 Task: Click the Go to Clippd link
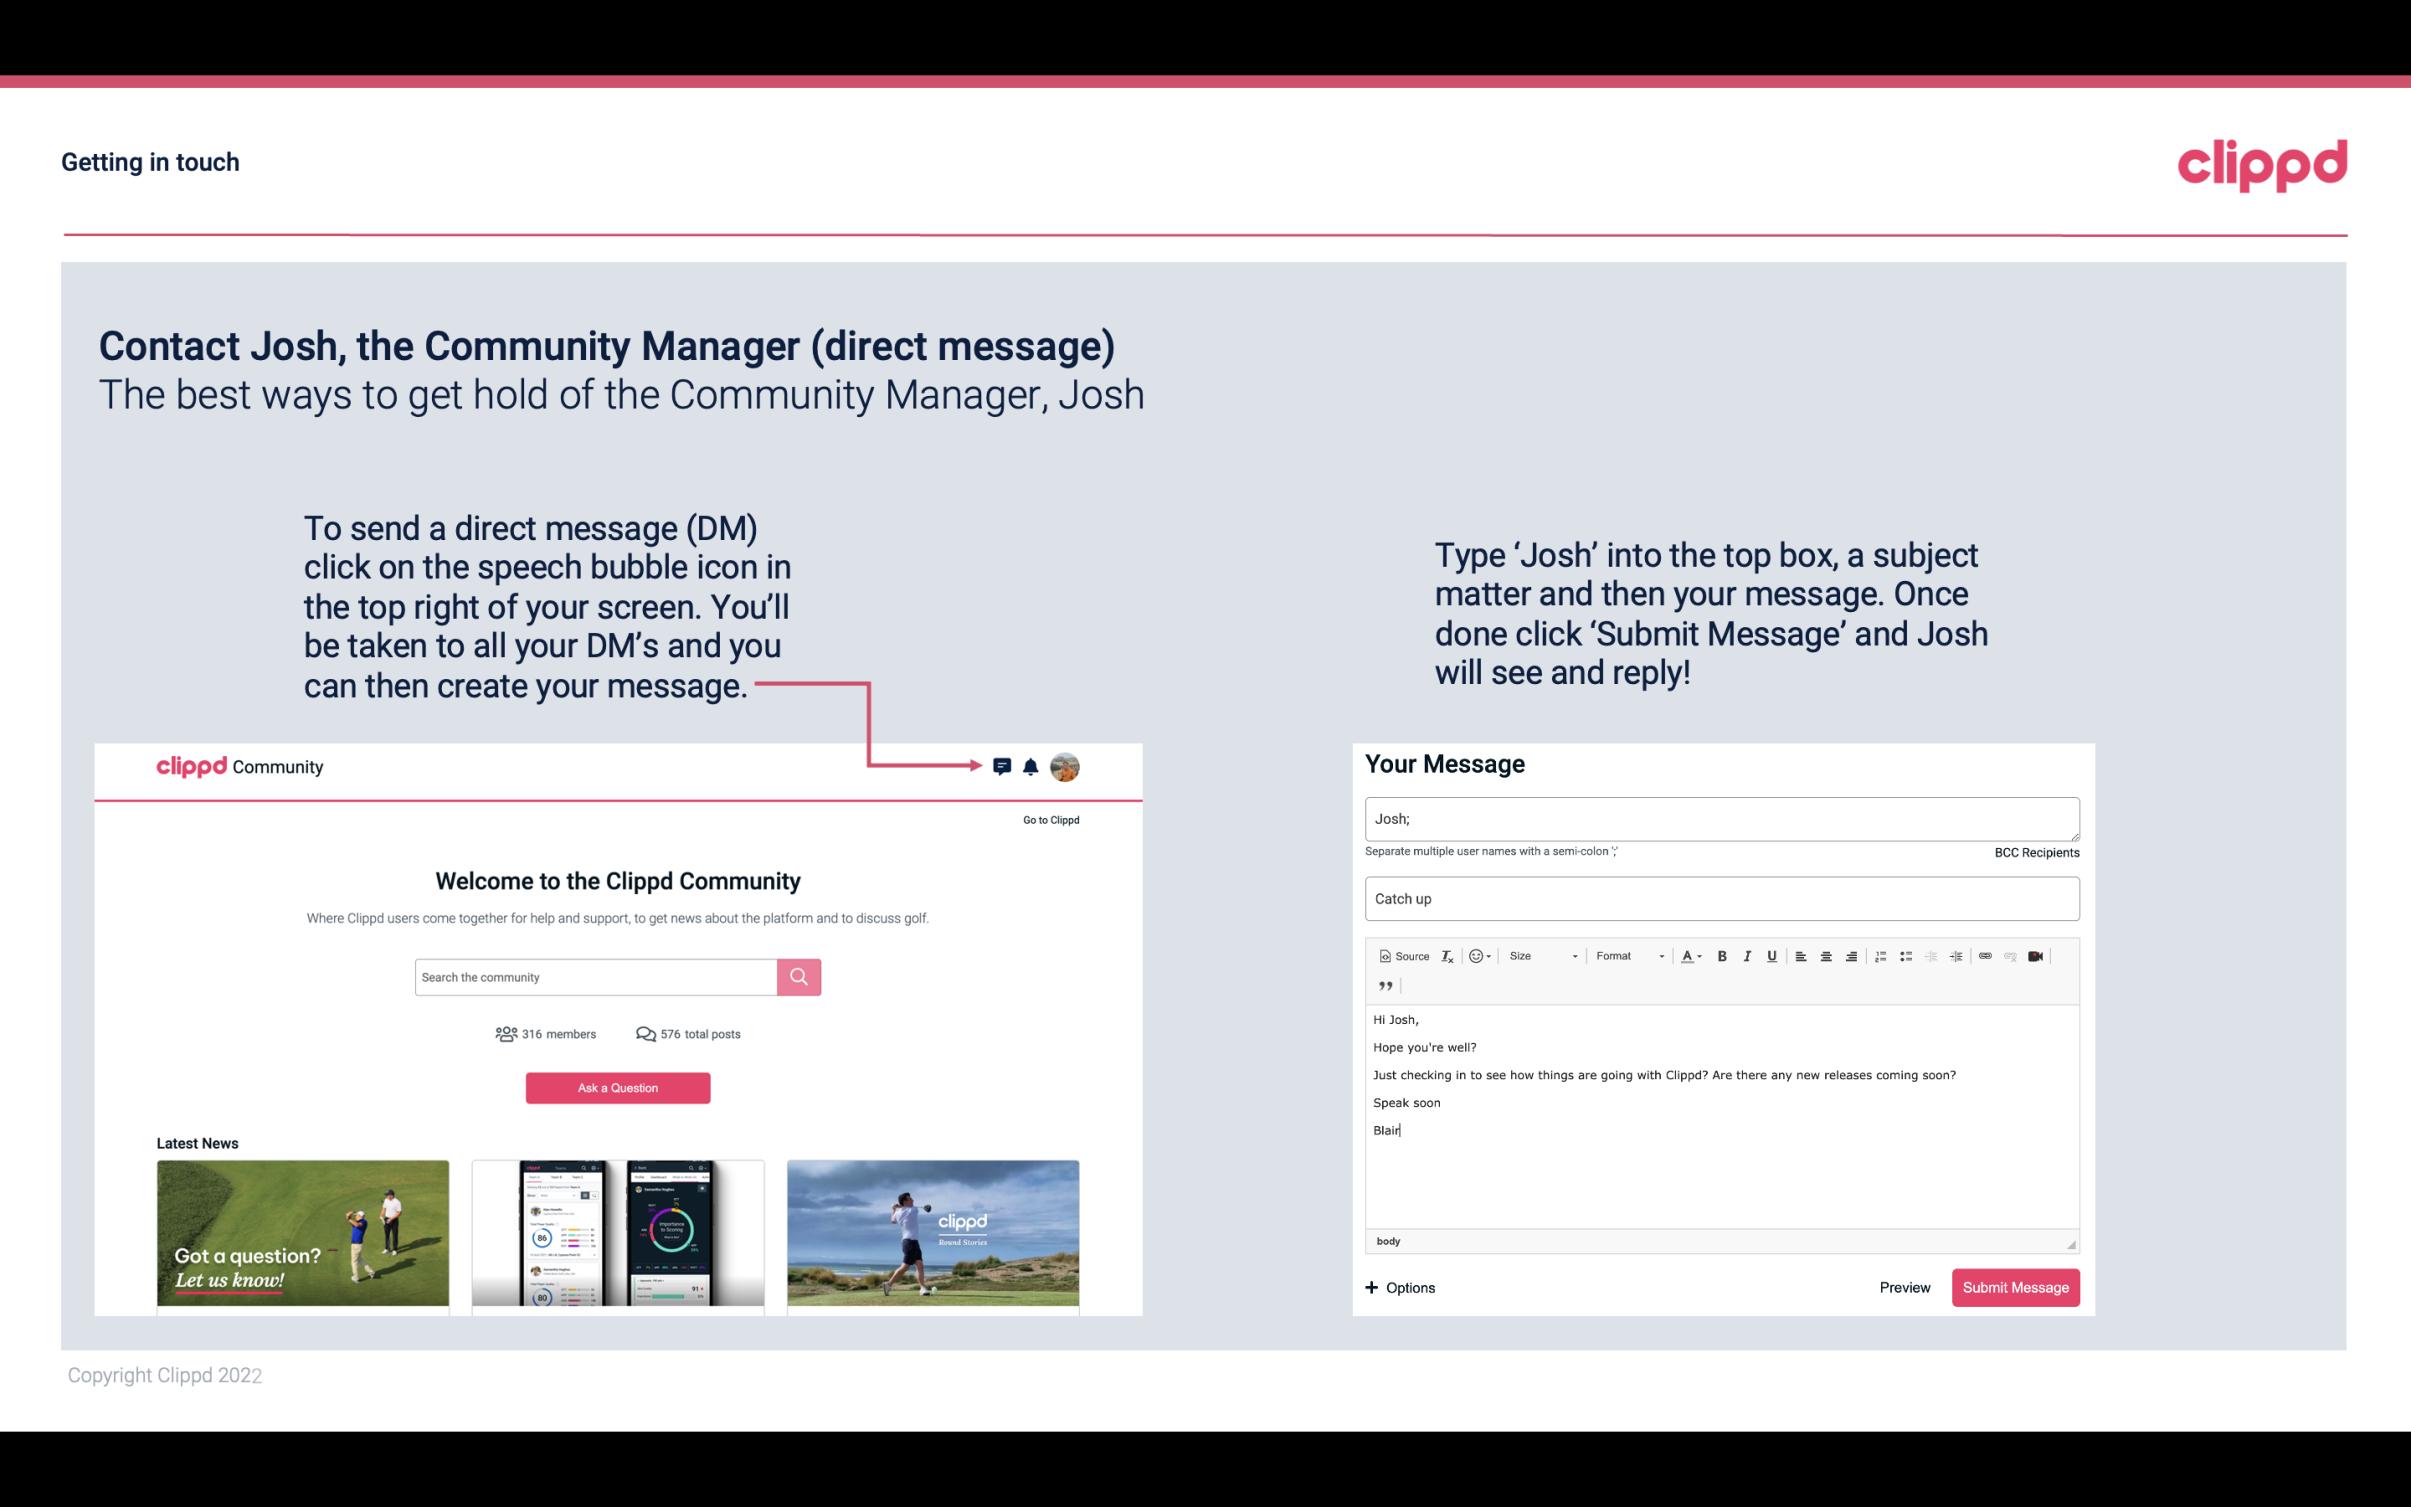pyautogui.click(x=1050, y=819)
